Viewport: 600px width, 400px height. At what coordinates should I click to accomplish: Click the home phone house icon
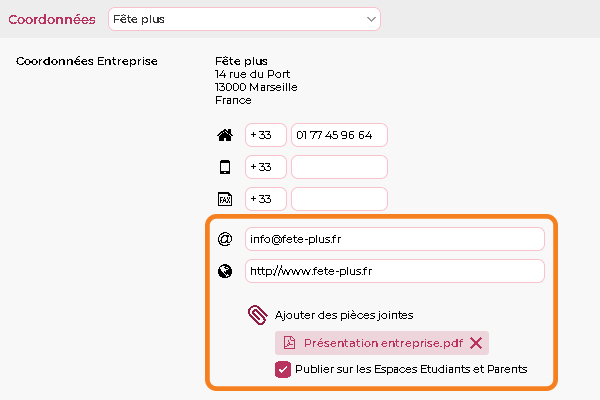click(x=225, y=135)
